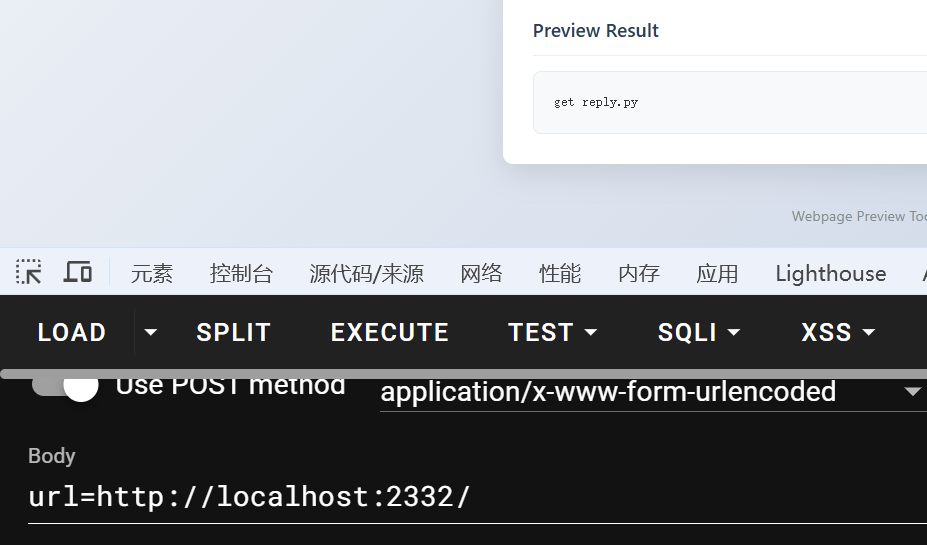
Task: Open the TEST dropdown menu
Action: [x=552, y=332]
